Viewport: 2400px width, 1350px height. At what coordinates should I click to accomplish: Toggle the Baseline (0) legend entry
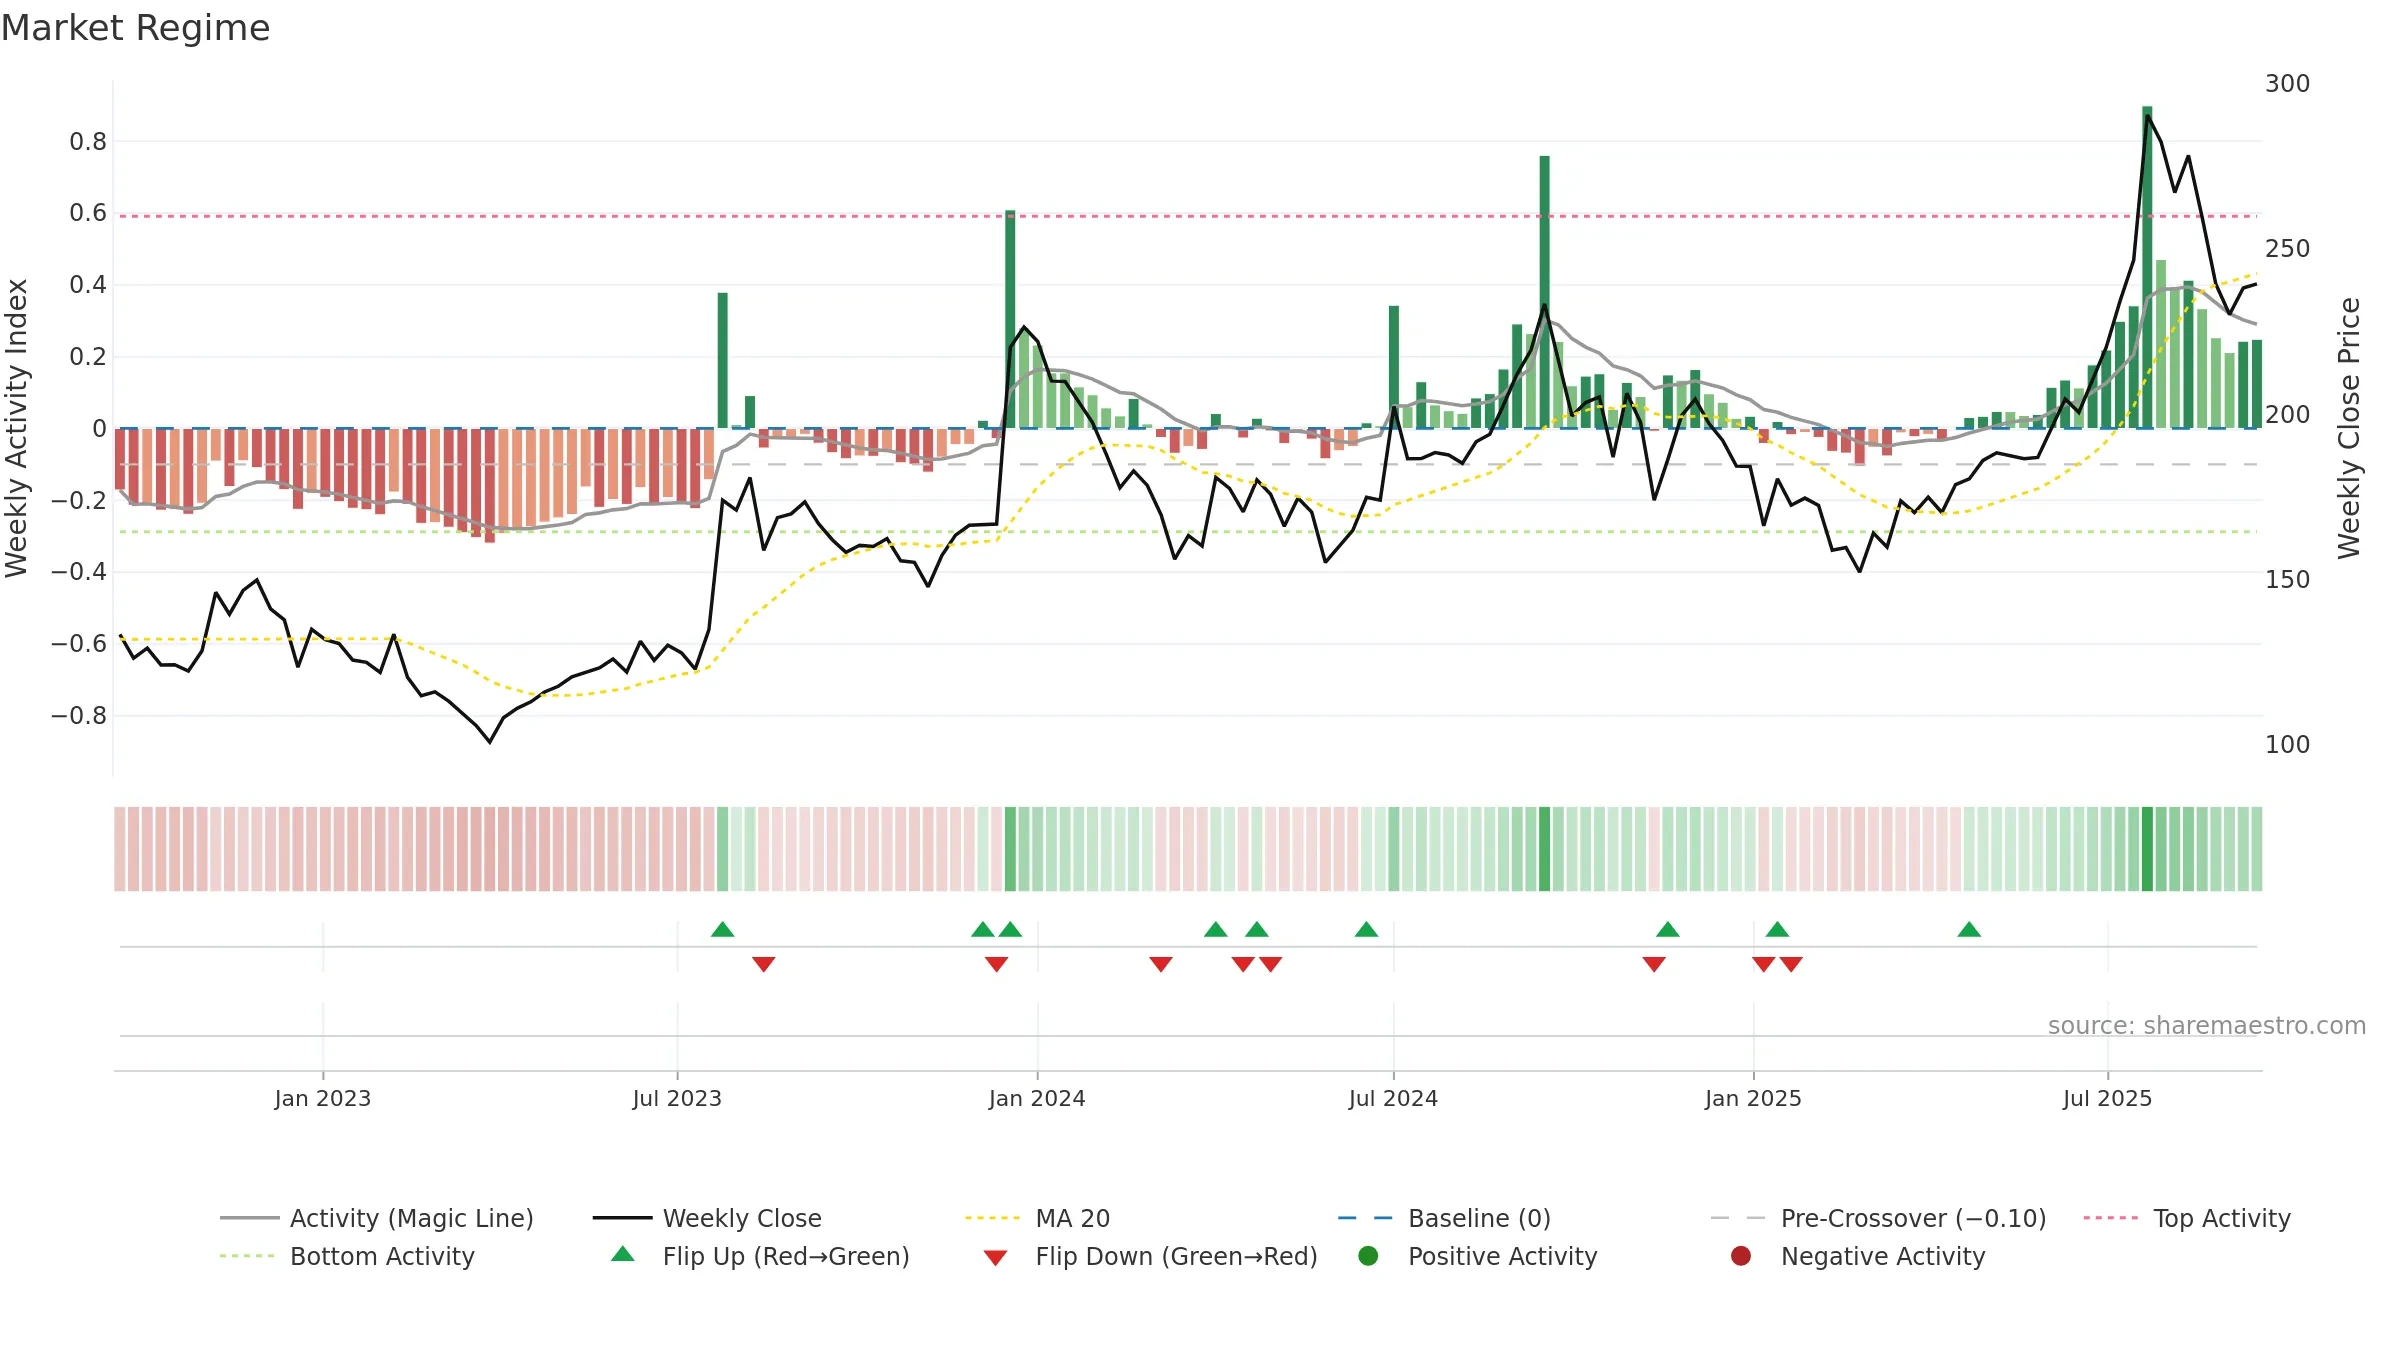[x=1444, y=1218]
